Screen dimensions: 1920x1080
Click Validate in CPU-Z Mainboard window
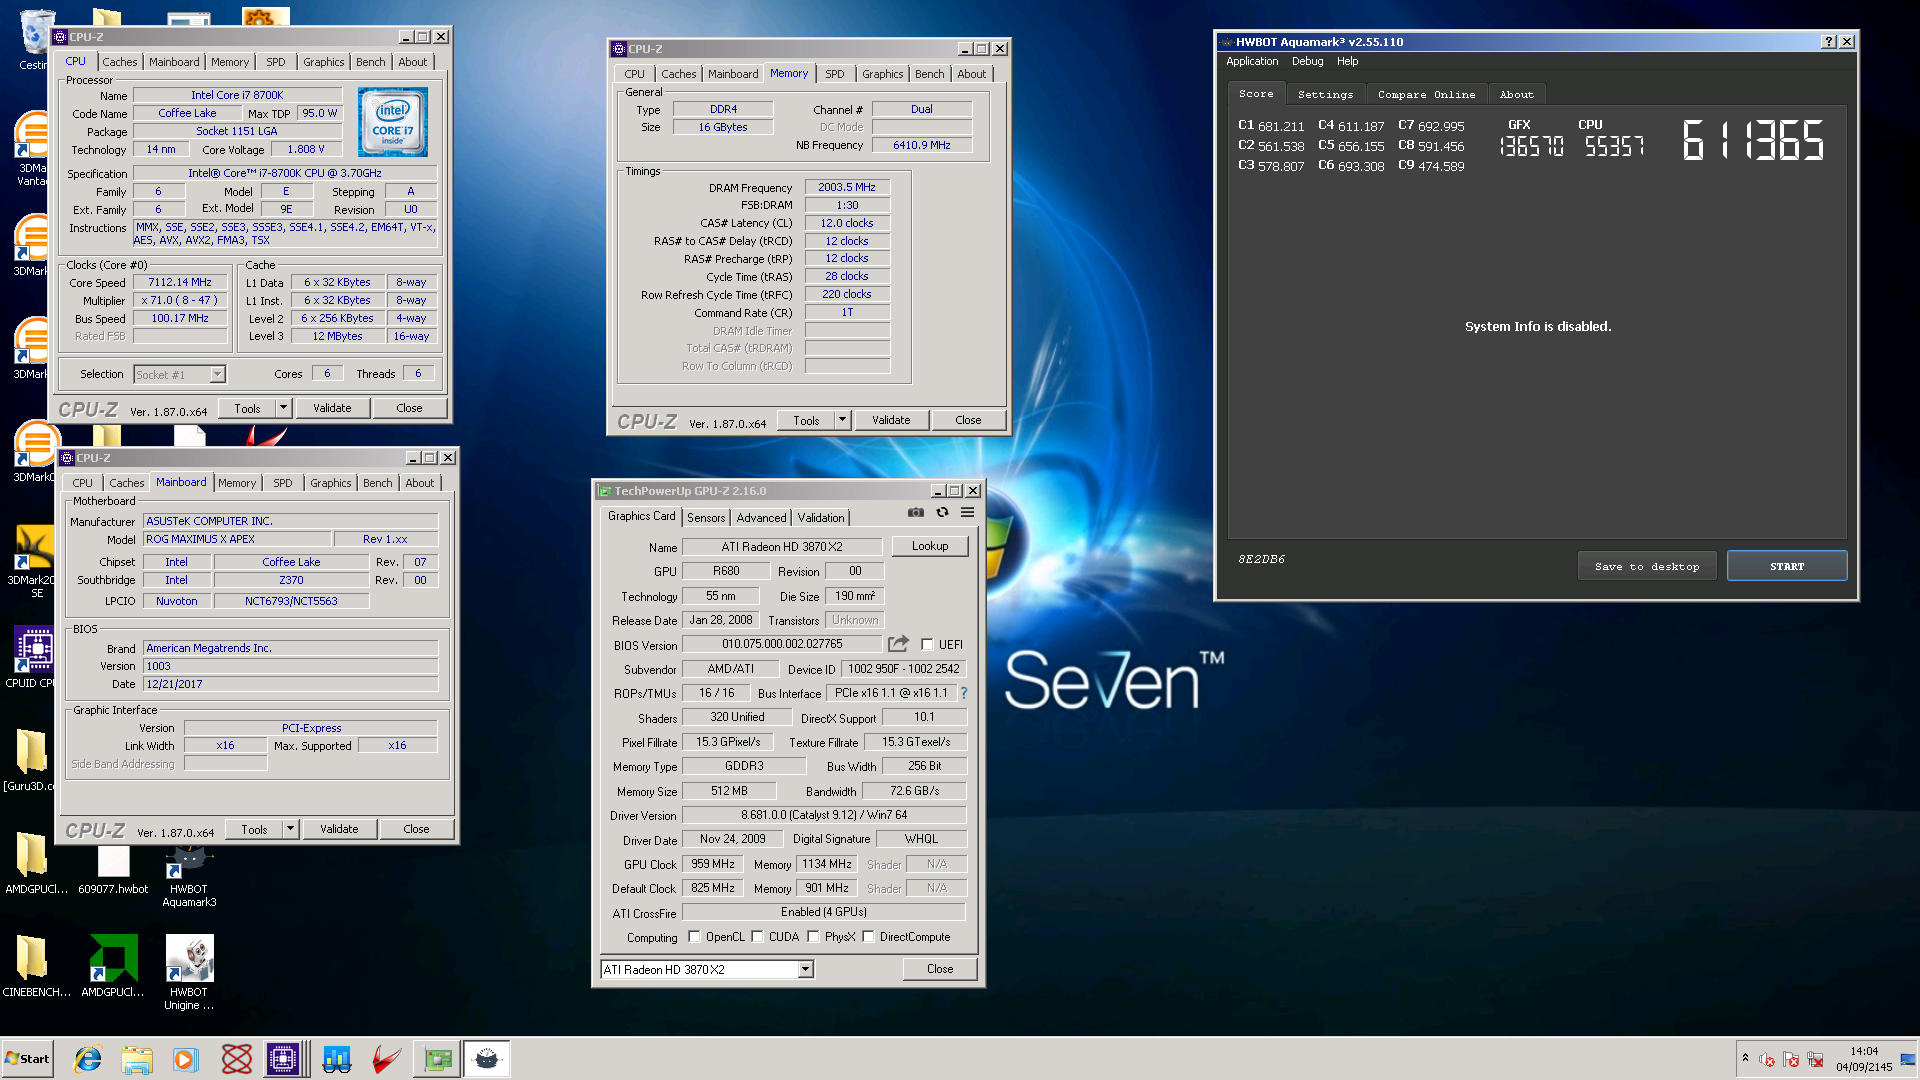click(x=339, y=829)
